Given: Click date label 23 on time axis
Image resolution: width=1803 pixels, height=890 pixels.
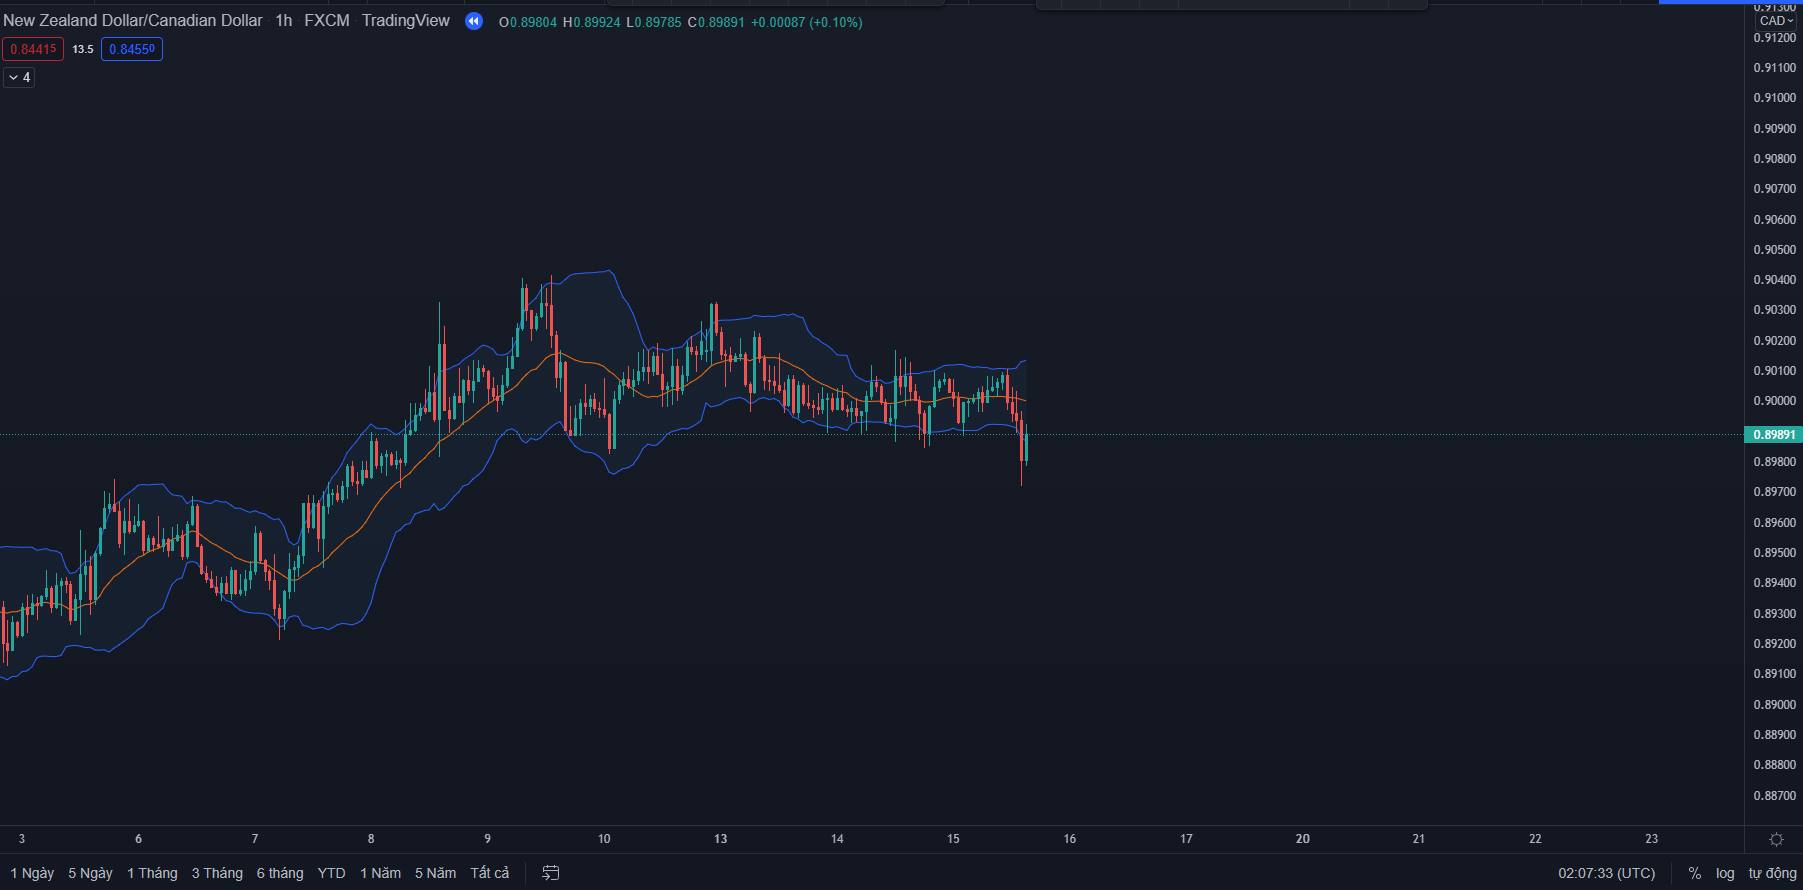Looking at the screenshot, I should [x=1652, y=839].
